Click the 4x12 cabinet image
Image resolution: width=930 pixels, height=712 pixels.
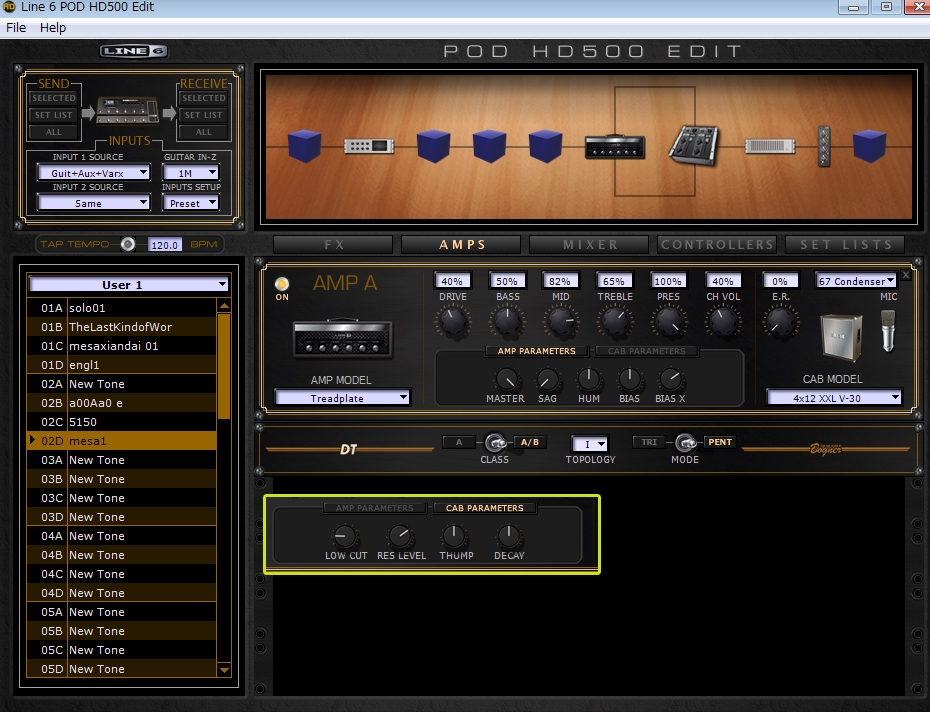click(x=840, y=337)
